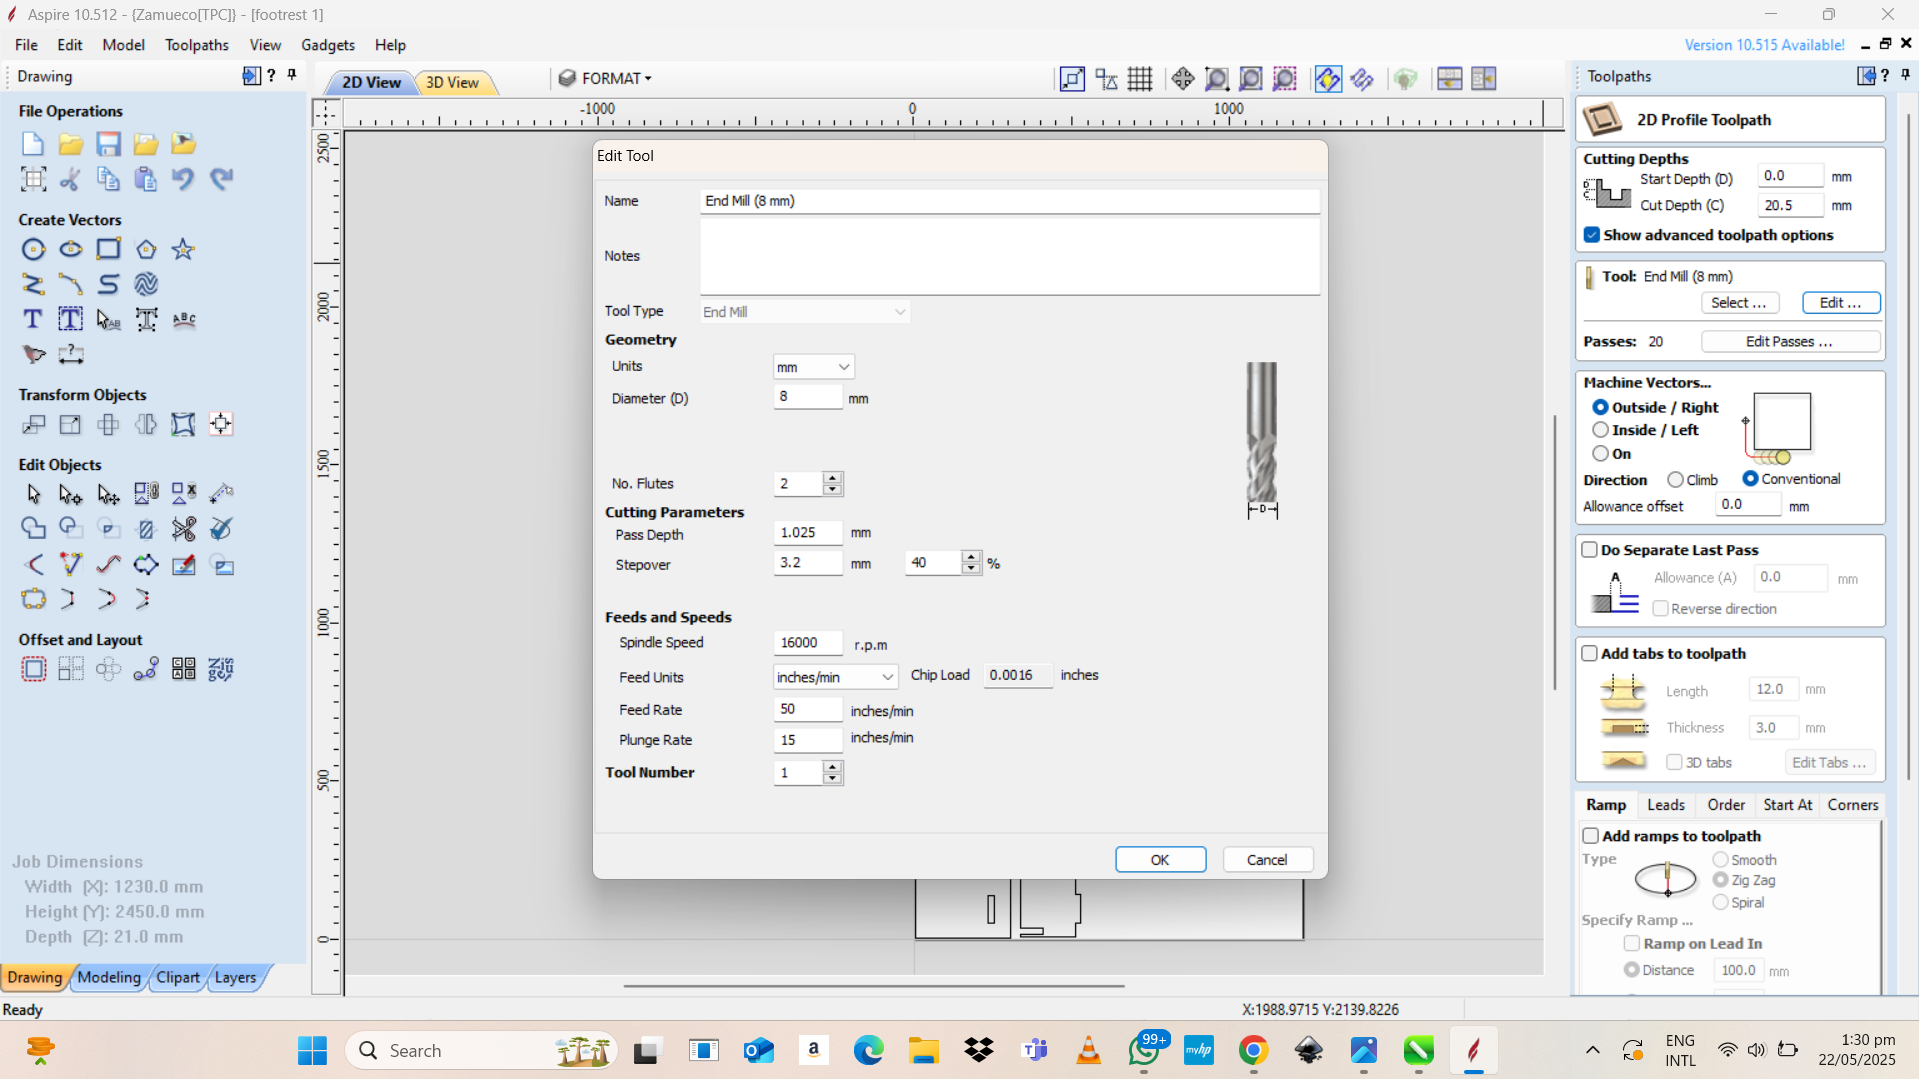Select the Cut icon in File Operations
The image size is (1919, 1079).
71,179
